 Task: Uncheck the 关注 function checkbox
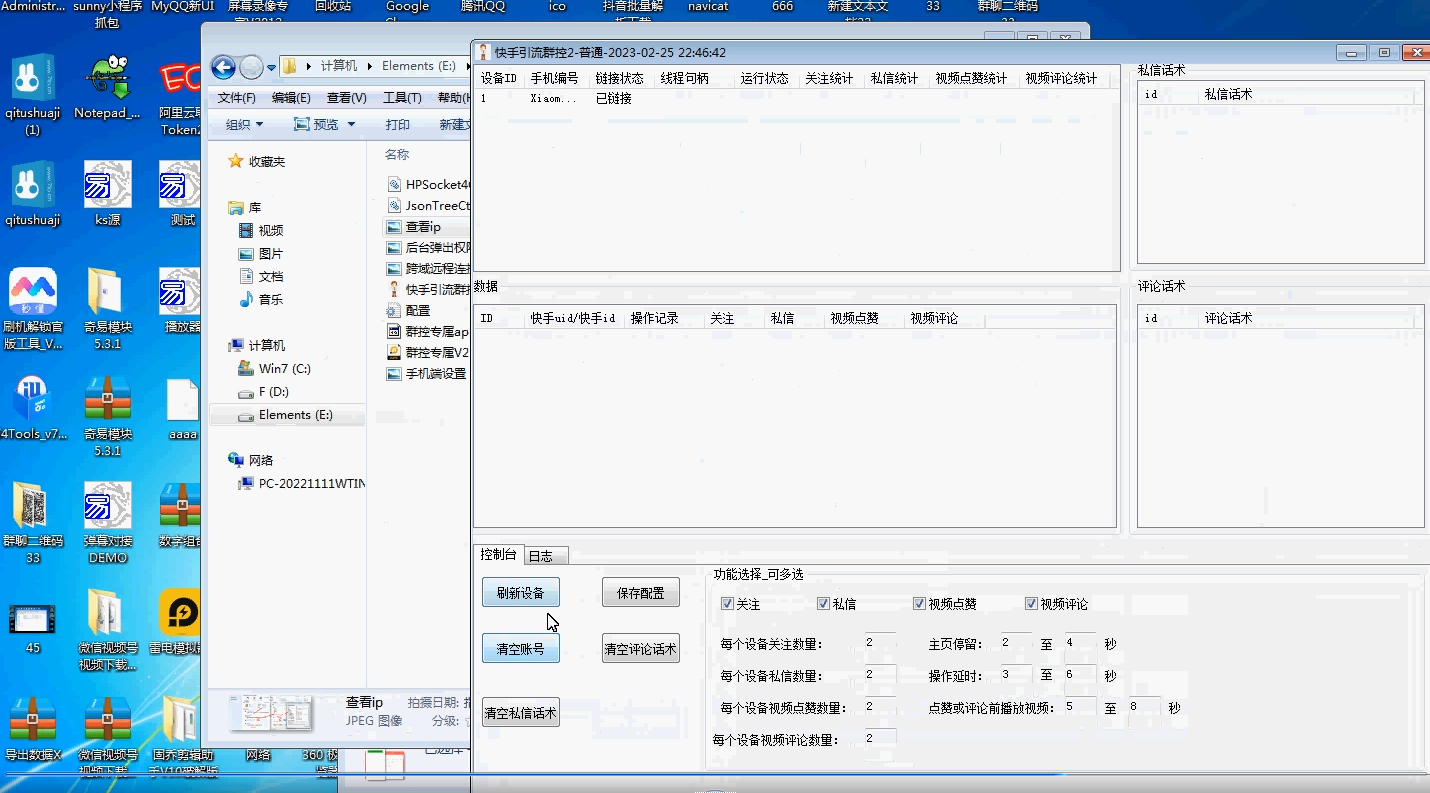pyautogui.click(x=727, y=604)
